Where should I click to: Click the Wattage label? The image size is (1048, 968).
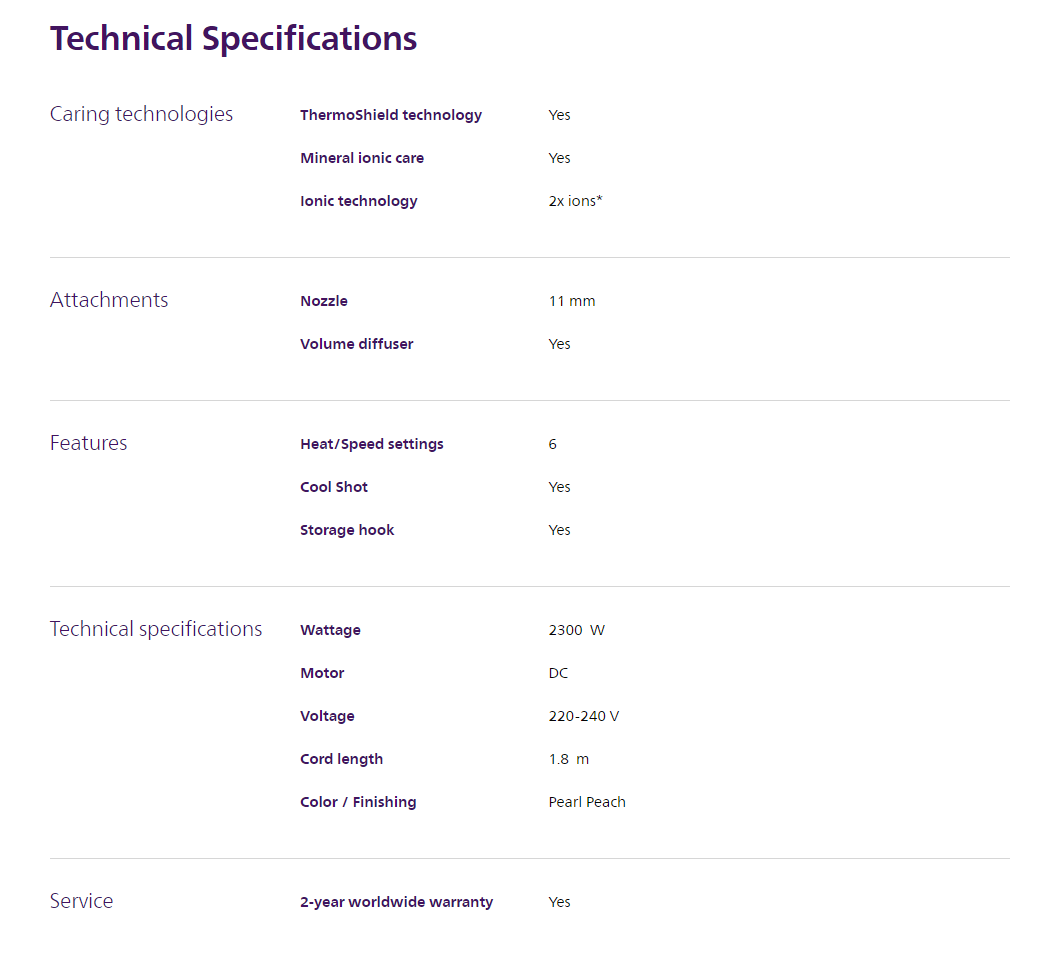pyautogui.click(x=330, y=630)
